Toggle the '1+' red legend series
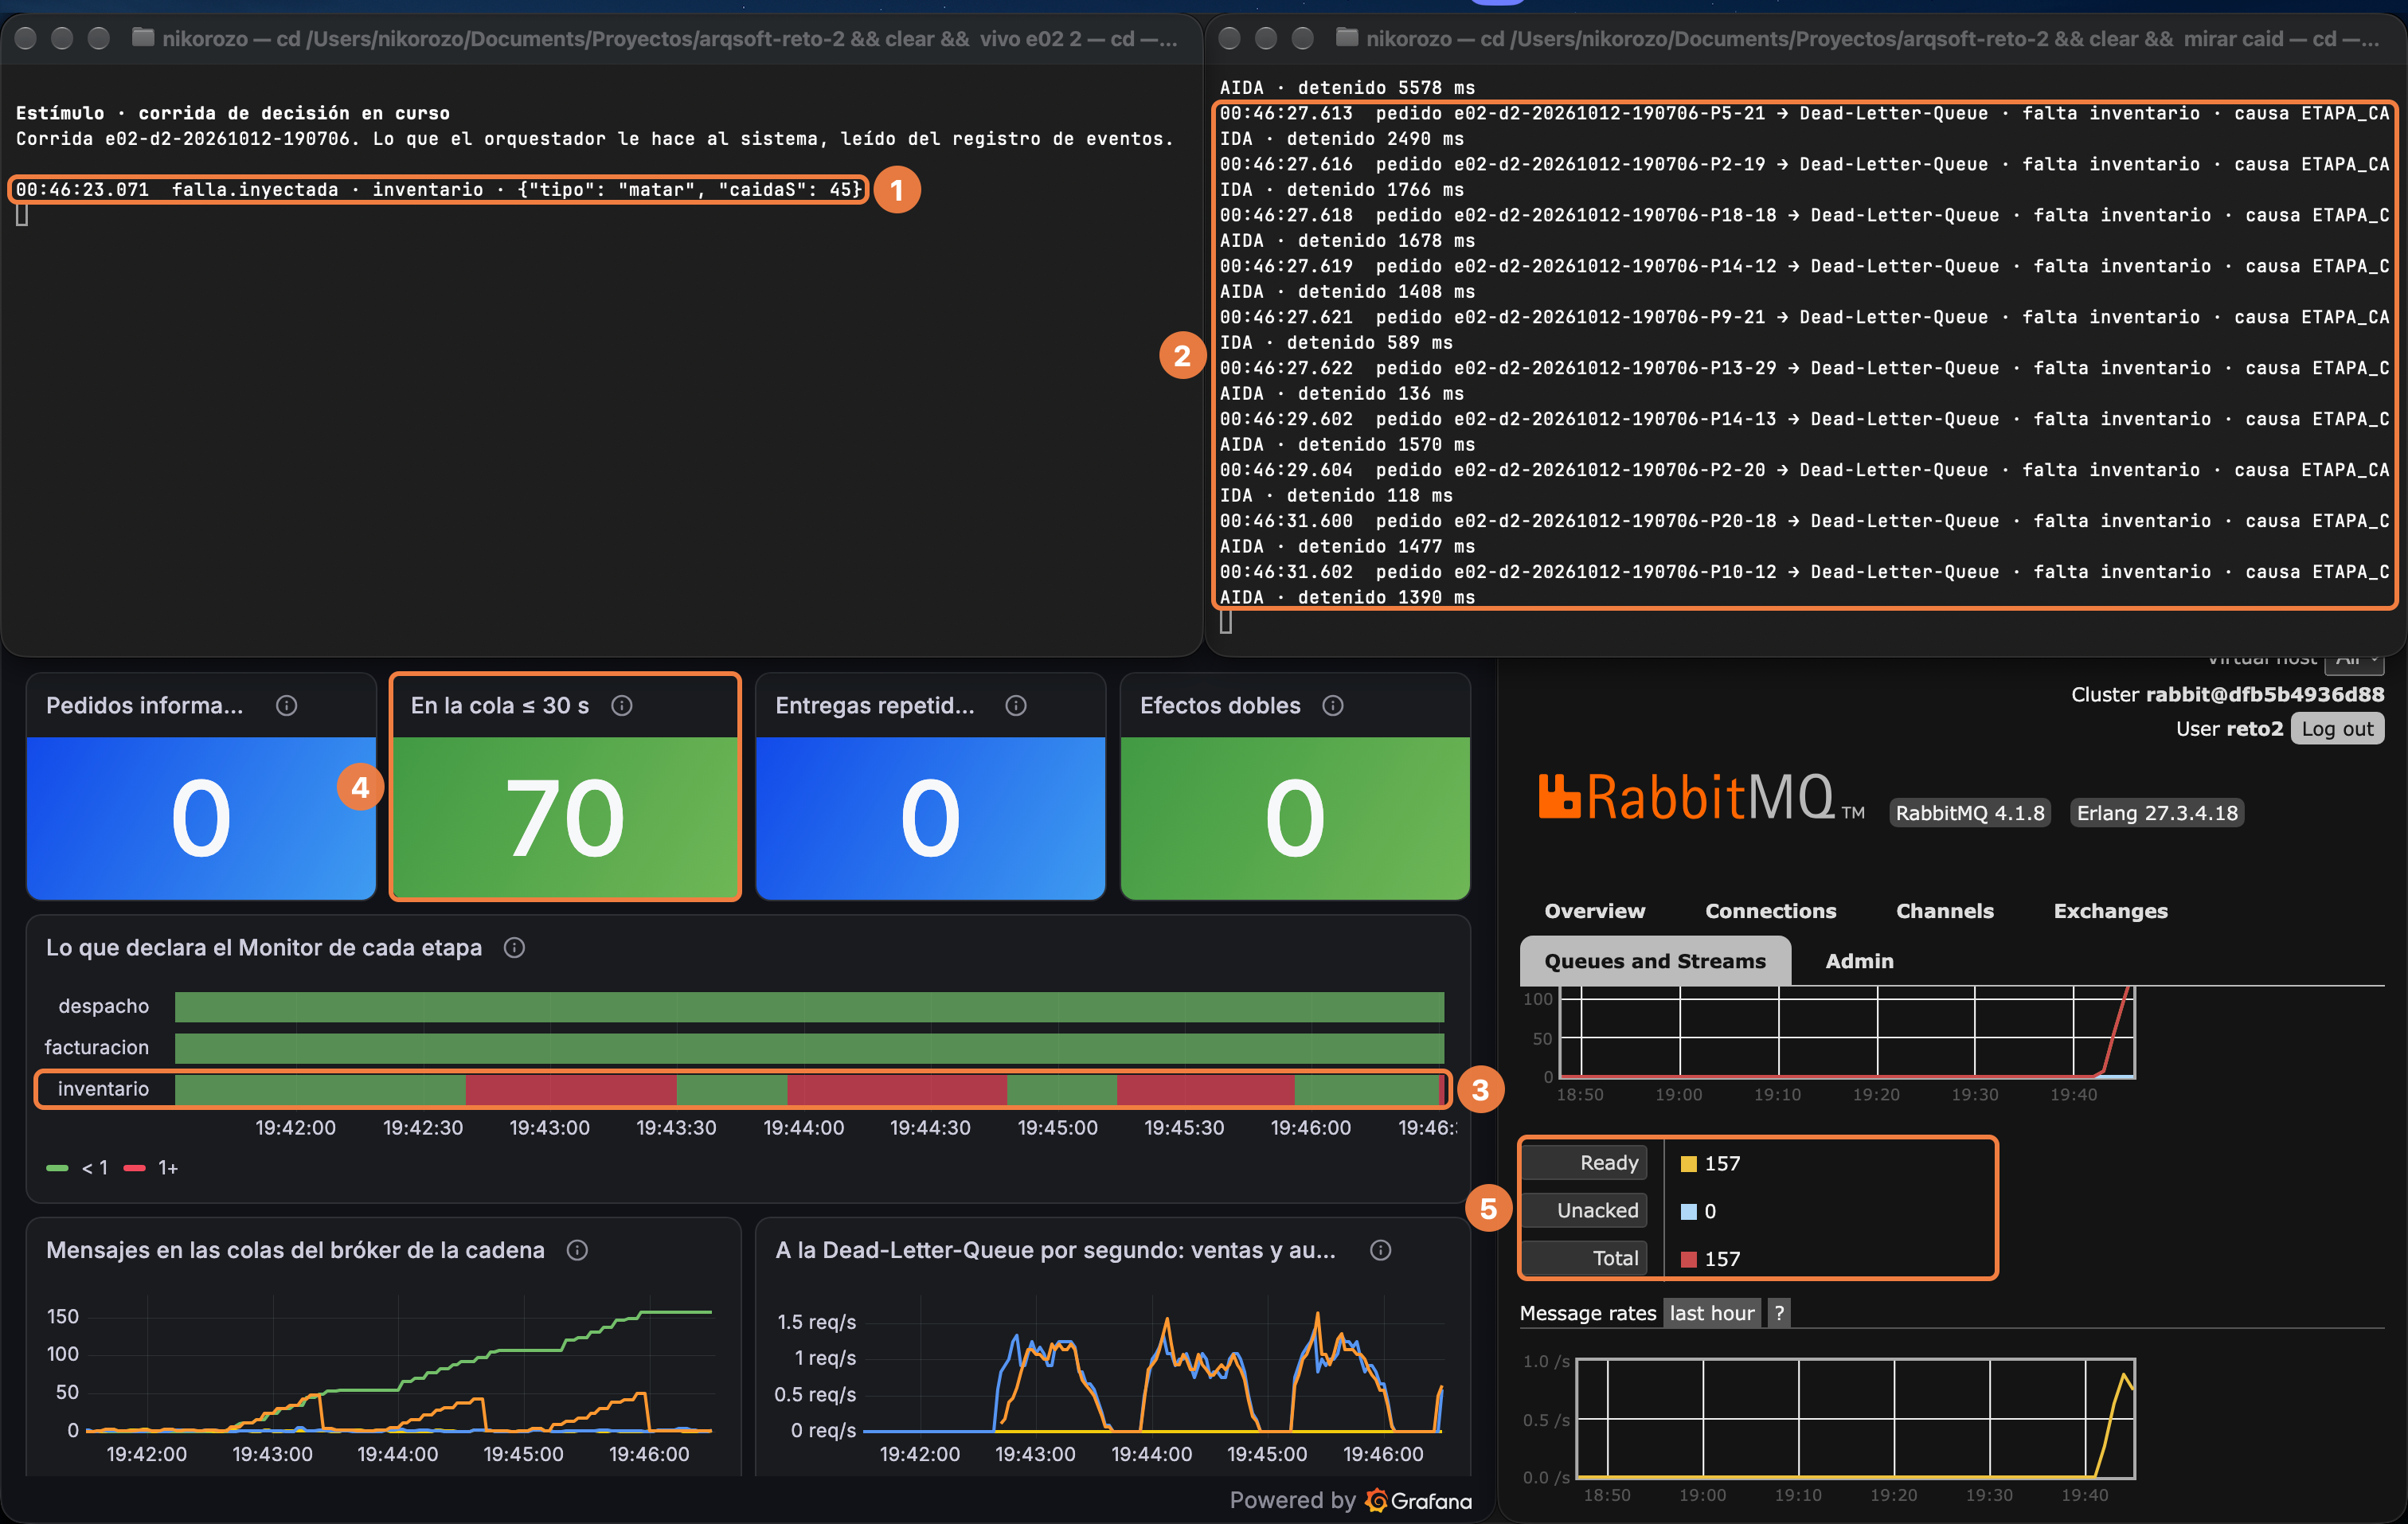Image resolution: width=2408 pixels, height=1524 pixels. tap(151, 1168)
